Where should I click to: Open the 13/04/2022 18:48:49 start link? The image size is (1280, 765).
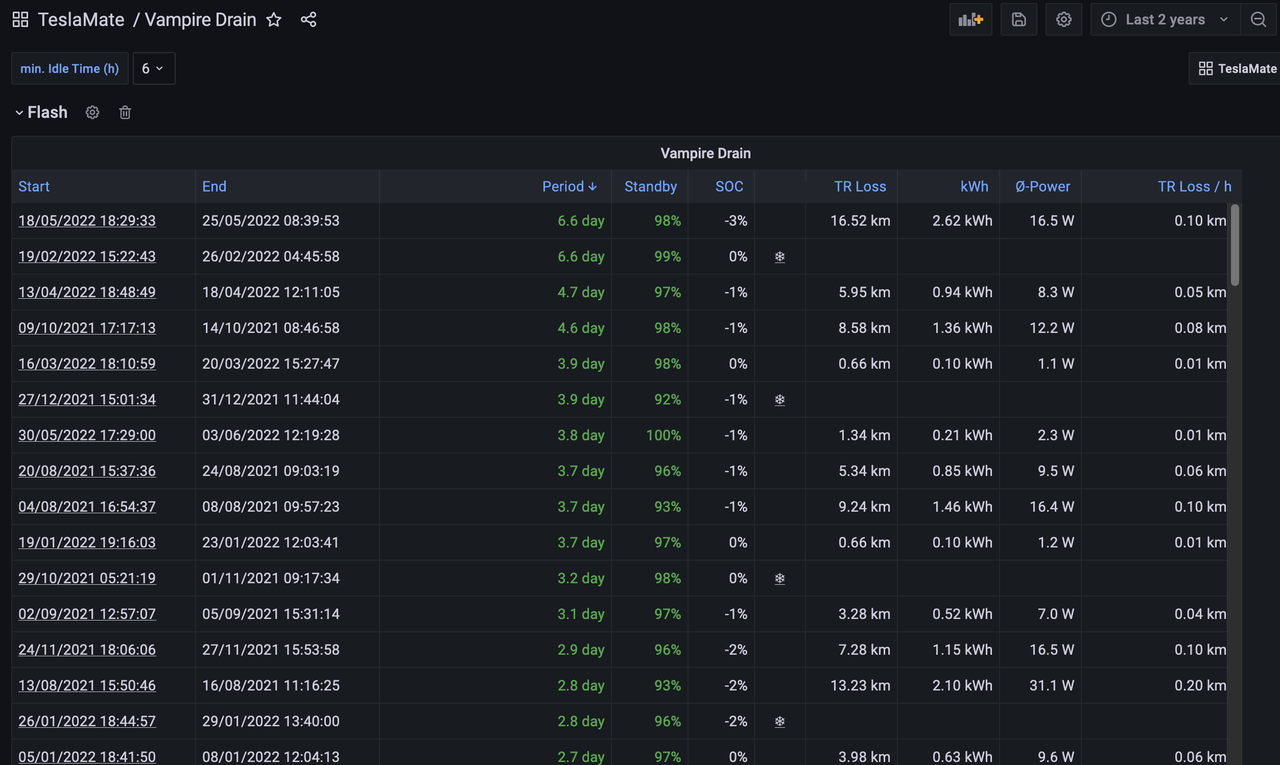(x=87, y=293)
